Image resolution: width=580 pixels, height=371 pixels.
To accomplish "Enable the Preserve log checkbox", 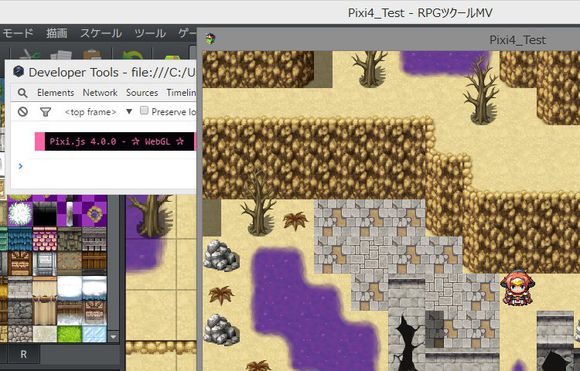I will click(x=144, y=111).
